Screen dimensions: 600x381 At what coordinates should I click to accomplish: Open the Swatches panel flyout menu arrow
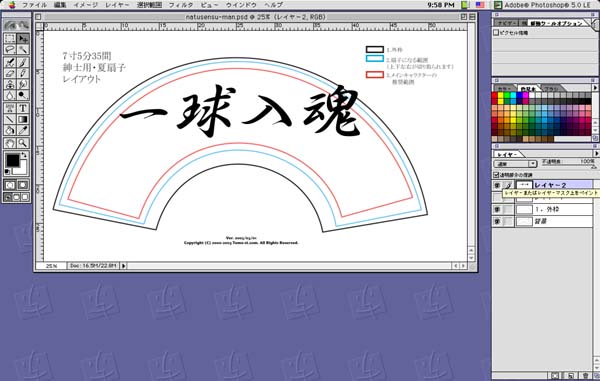[595, 88]
